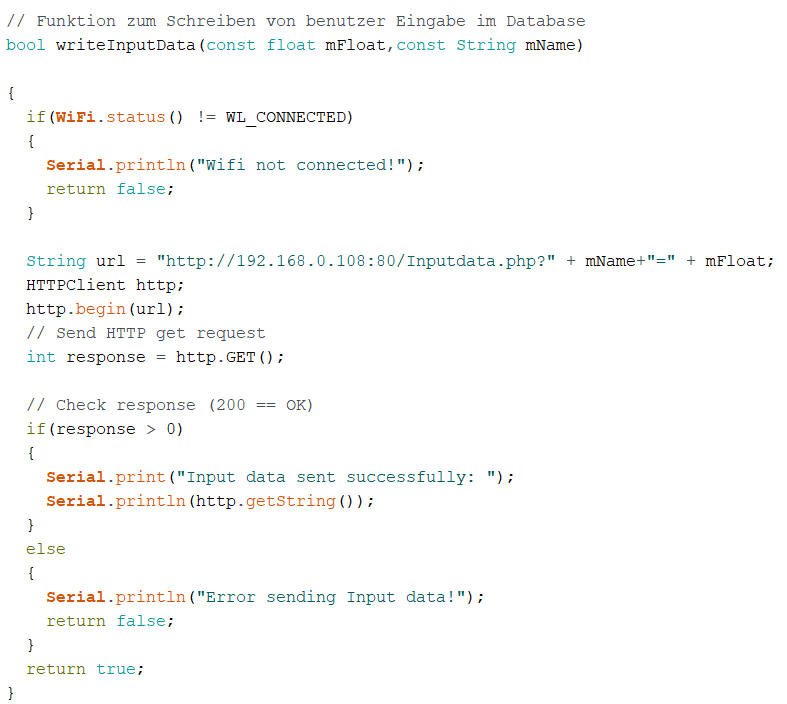Click the "Check response (200 == OK)" comment
This screenshot has height=704, width=787.
(170, 405)
